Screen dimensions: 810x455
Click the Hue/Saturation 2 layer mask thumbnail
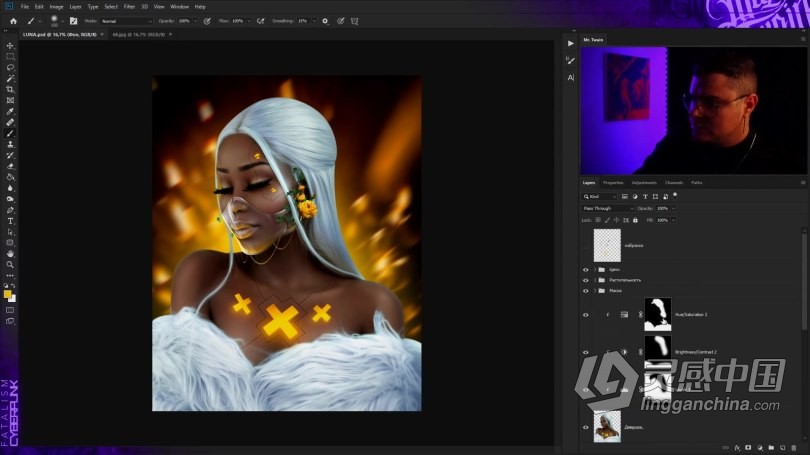658,314
